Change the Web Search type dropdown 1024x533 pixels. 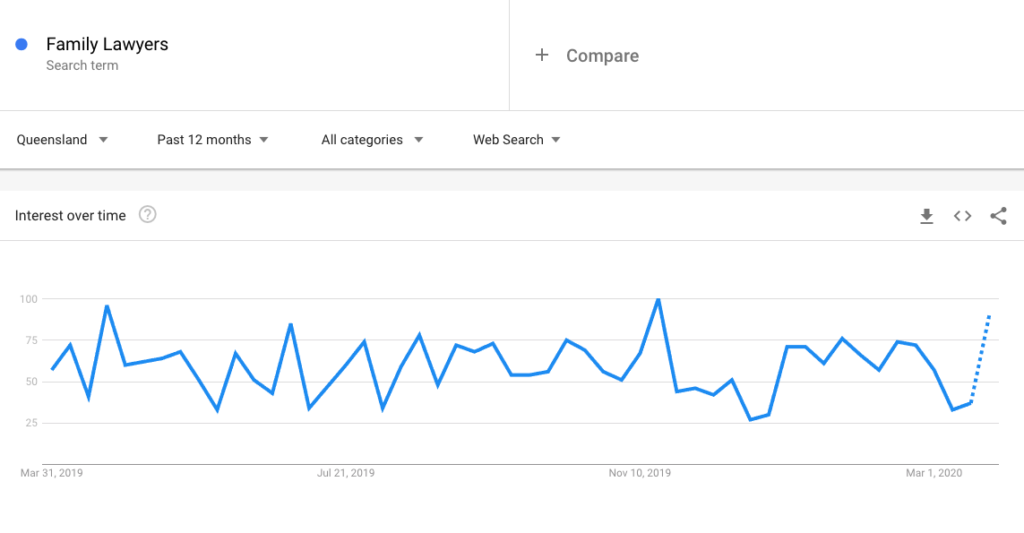pyautogui.click(x=517, y=140)
